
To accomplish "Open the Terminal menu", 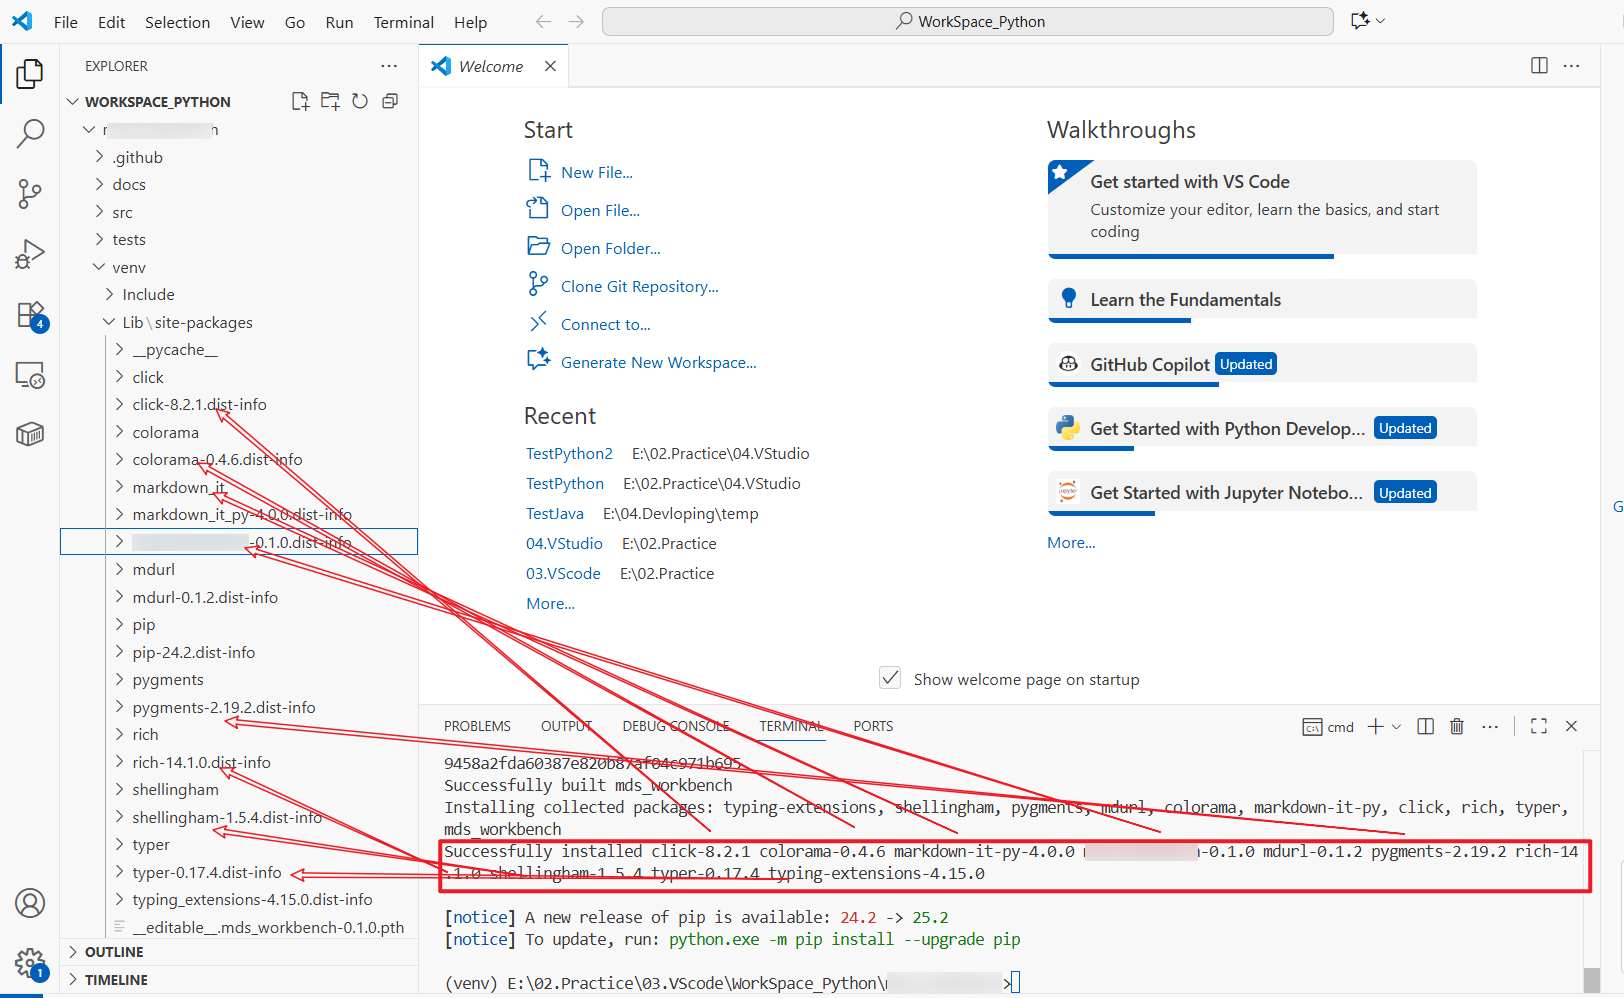I will pos(404,22).
